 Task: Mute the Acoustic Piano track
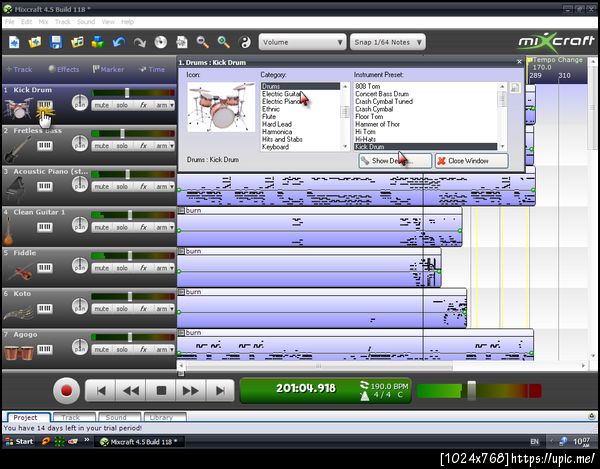pos(101,187)
